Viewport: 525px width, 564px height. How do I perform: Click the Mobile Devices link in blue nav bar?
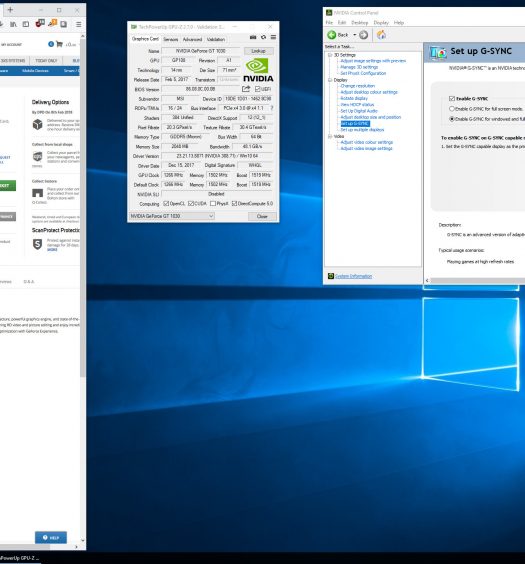tap(35, 70)
